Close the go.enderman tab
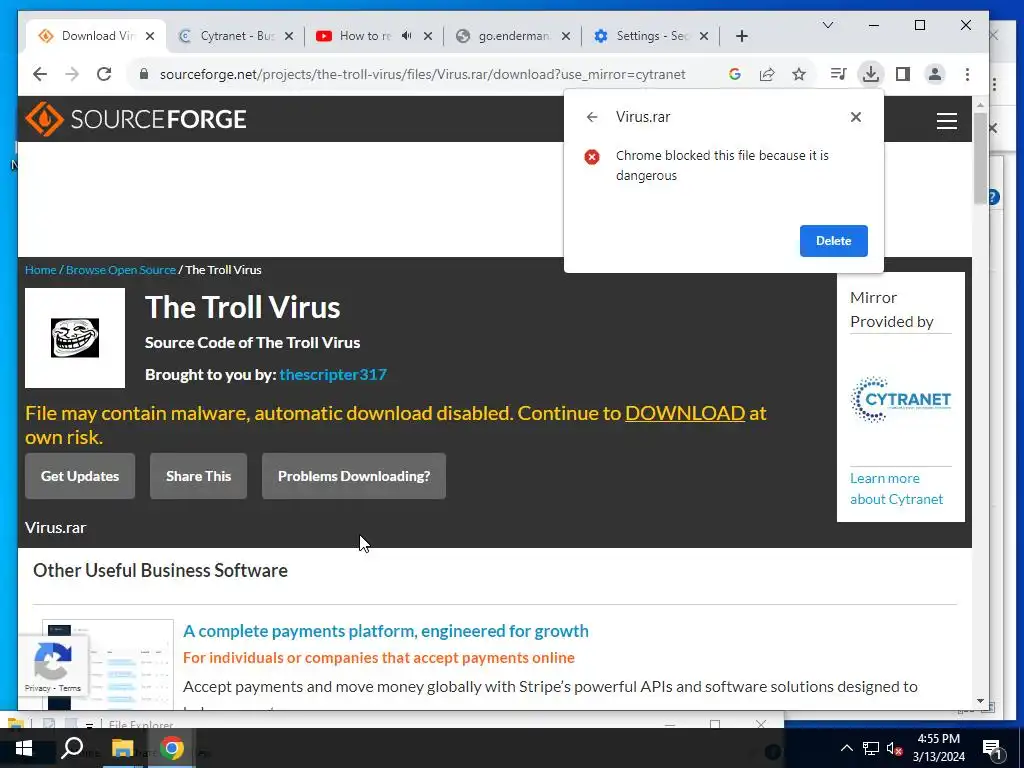This screenshot has width=1024, height=768. point(566,36)
